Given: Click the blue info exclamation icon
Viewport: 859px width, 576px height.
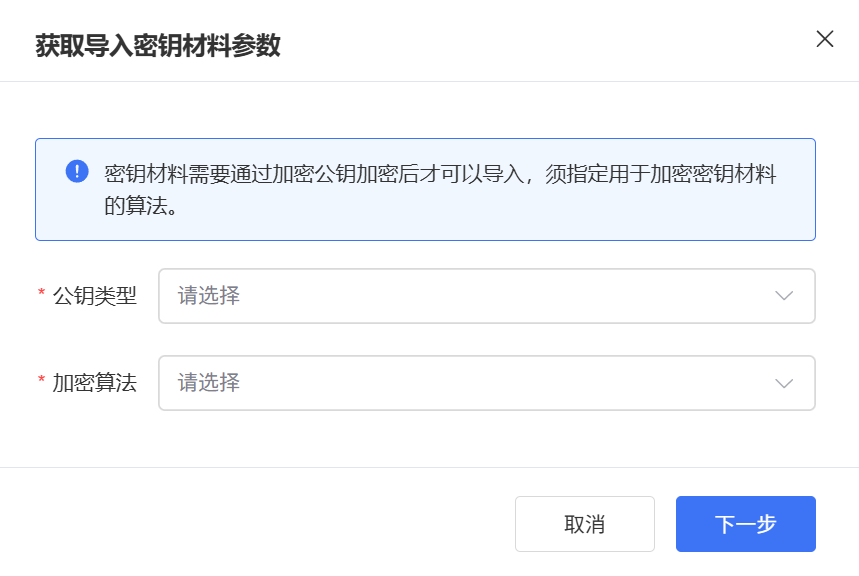Looking at the screenshot, I should pyautogui.click(x=77, y=172).
